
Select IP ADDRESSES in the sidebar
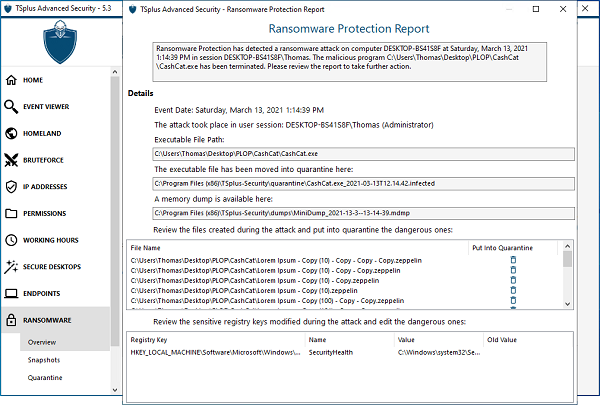point(45,187)
